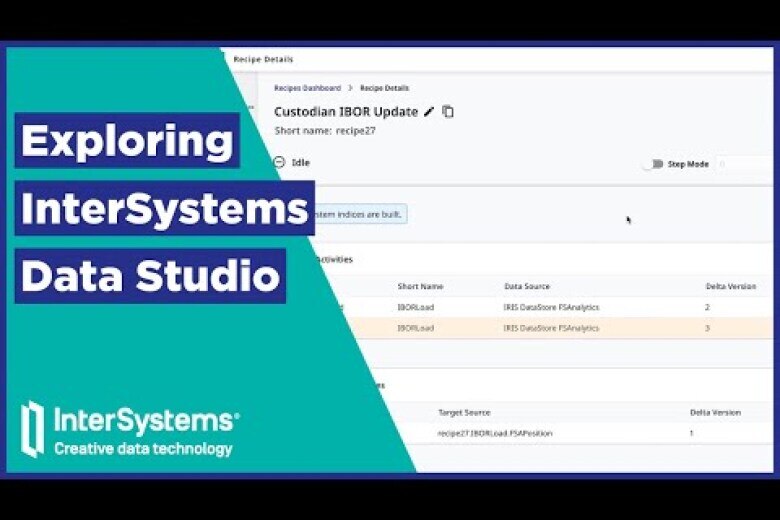Click IRIS DataStore FSAnalytics in first row
Viewport: 780px width, 520px height.
tap(551, 308)
